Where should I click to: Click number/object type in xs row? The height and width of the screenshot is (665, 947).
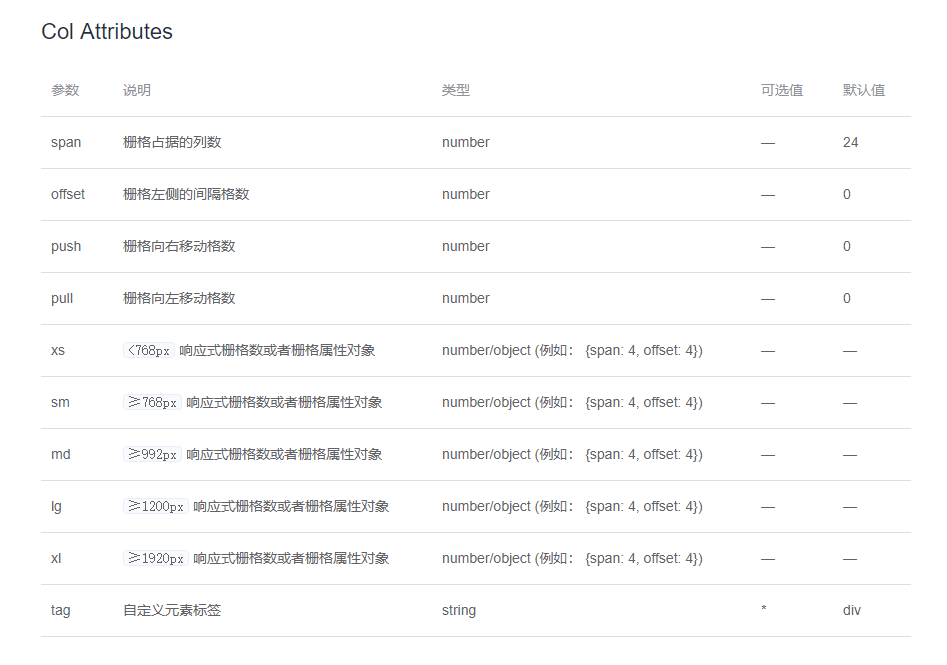coord(572,350)
